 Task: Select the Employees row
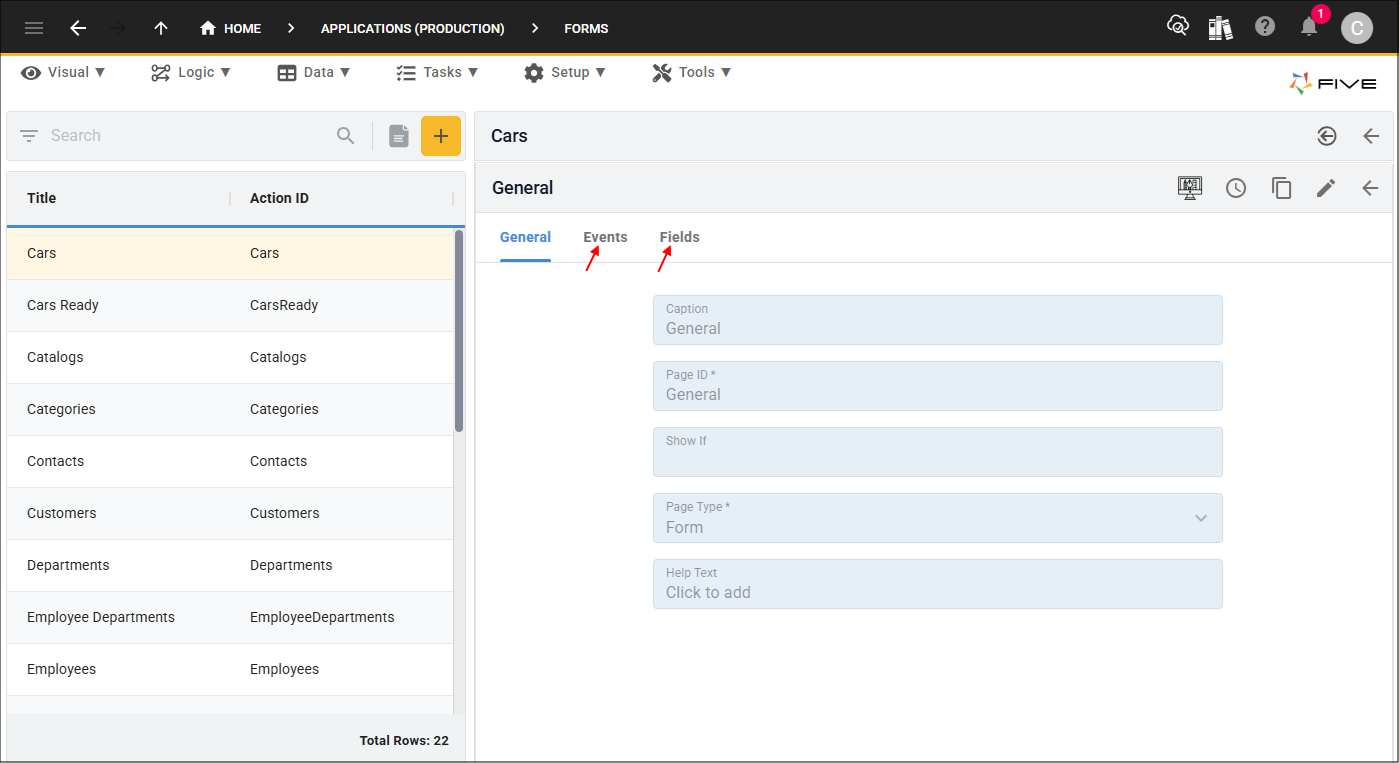point(230,669)
